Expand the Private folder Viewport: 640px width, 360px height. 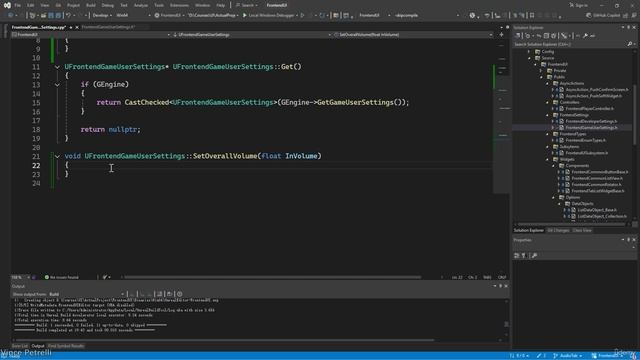point(542,71)
